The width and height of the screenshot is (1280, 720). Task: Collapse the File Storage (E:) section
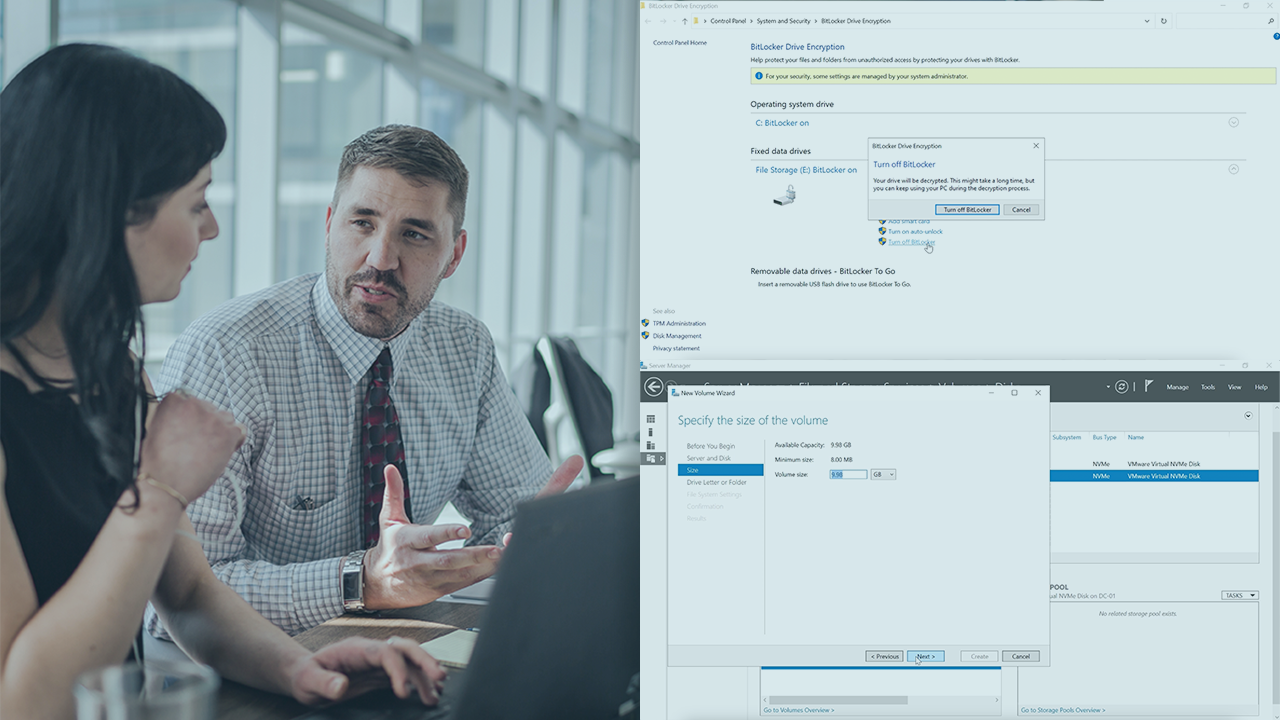click(1233, 170)
